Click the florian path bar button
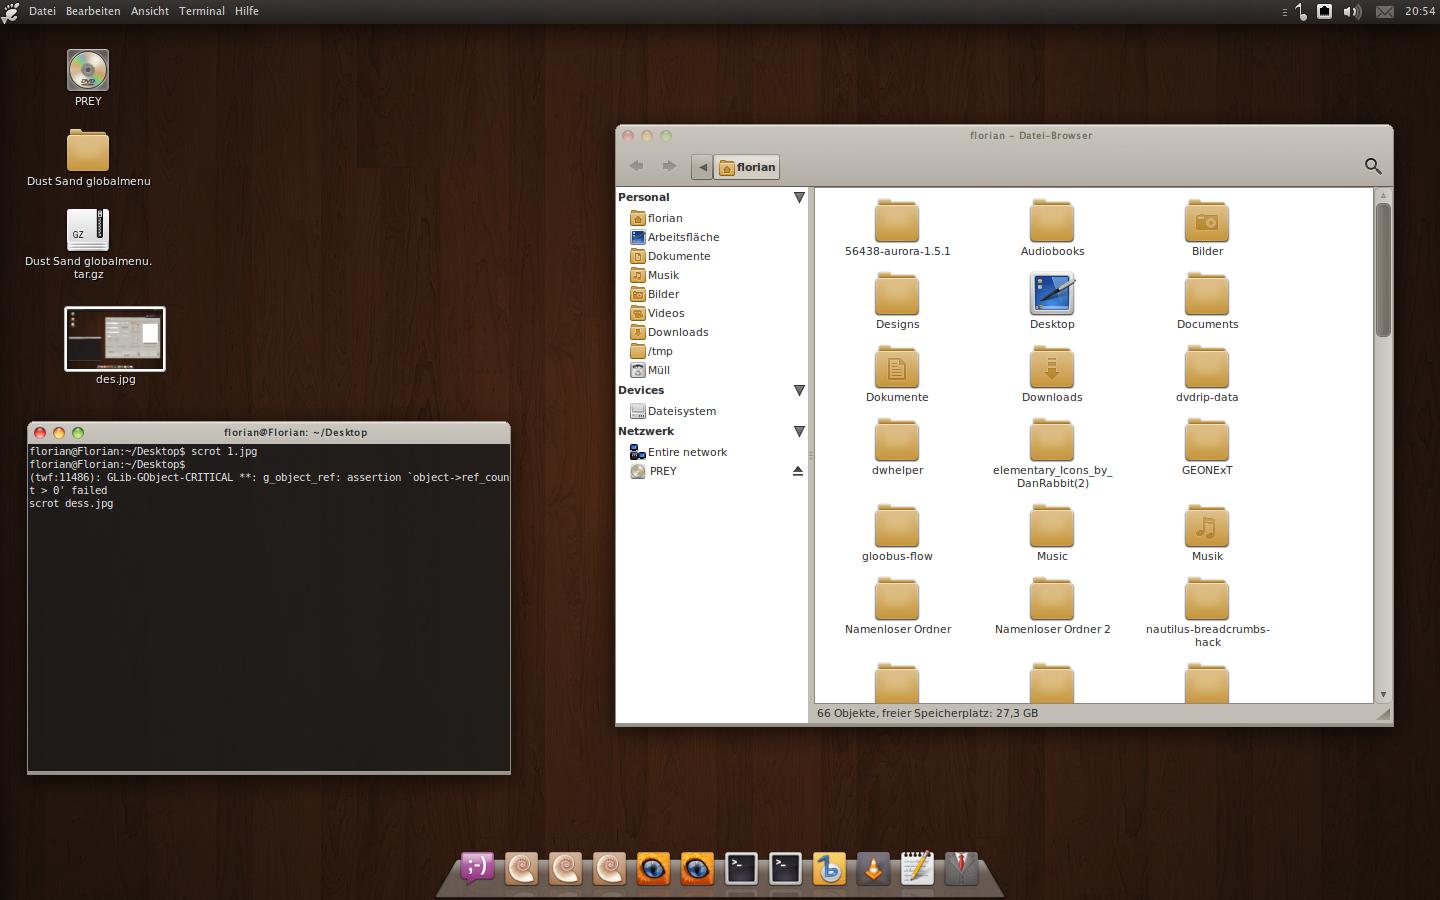Viewport: 1440px width, 900px height. 747,167
